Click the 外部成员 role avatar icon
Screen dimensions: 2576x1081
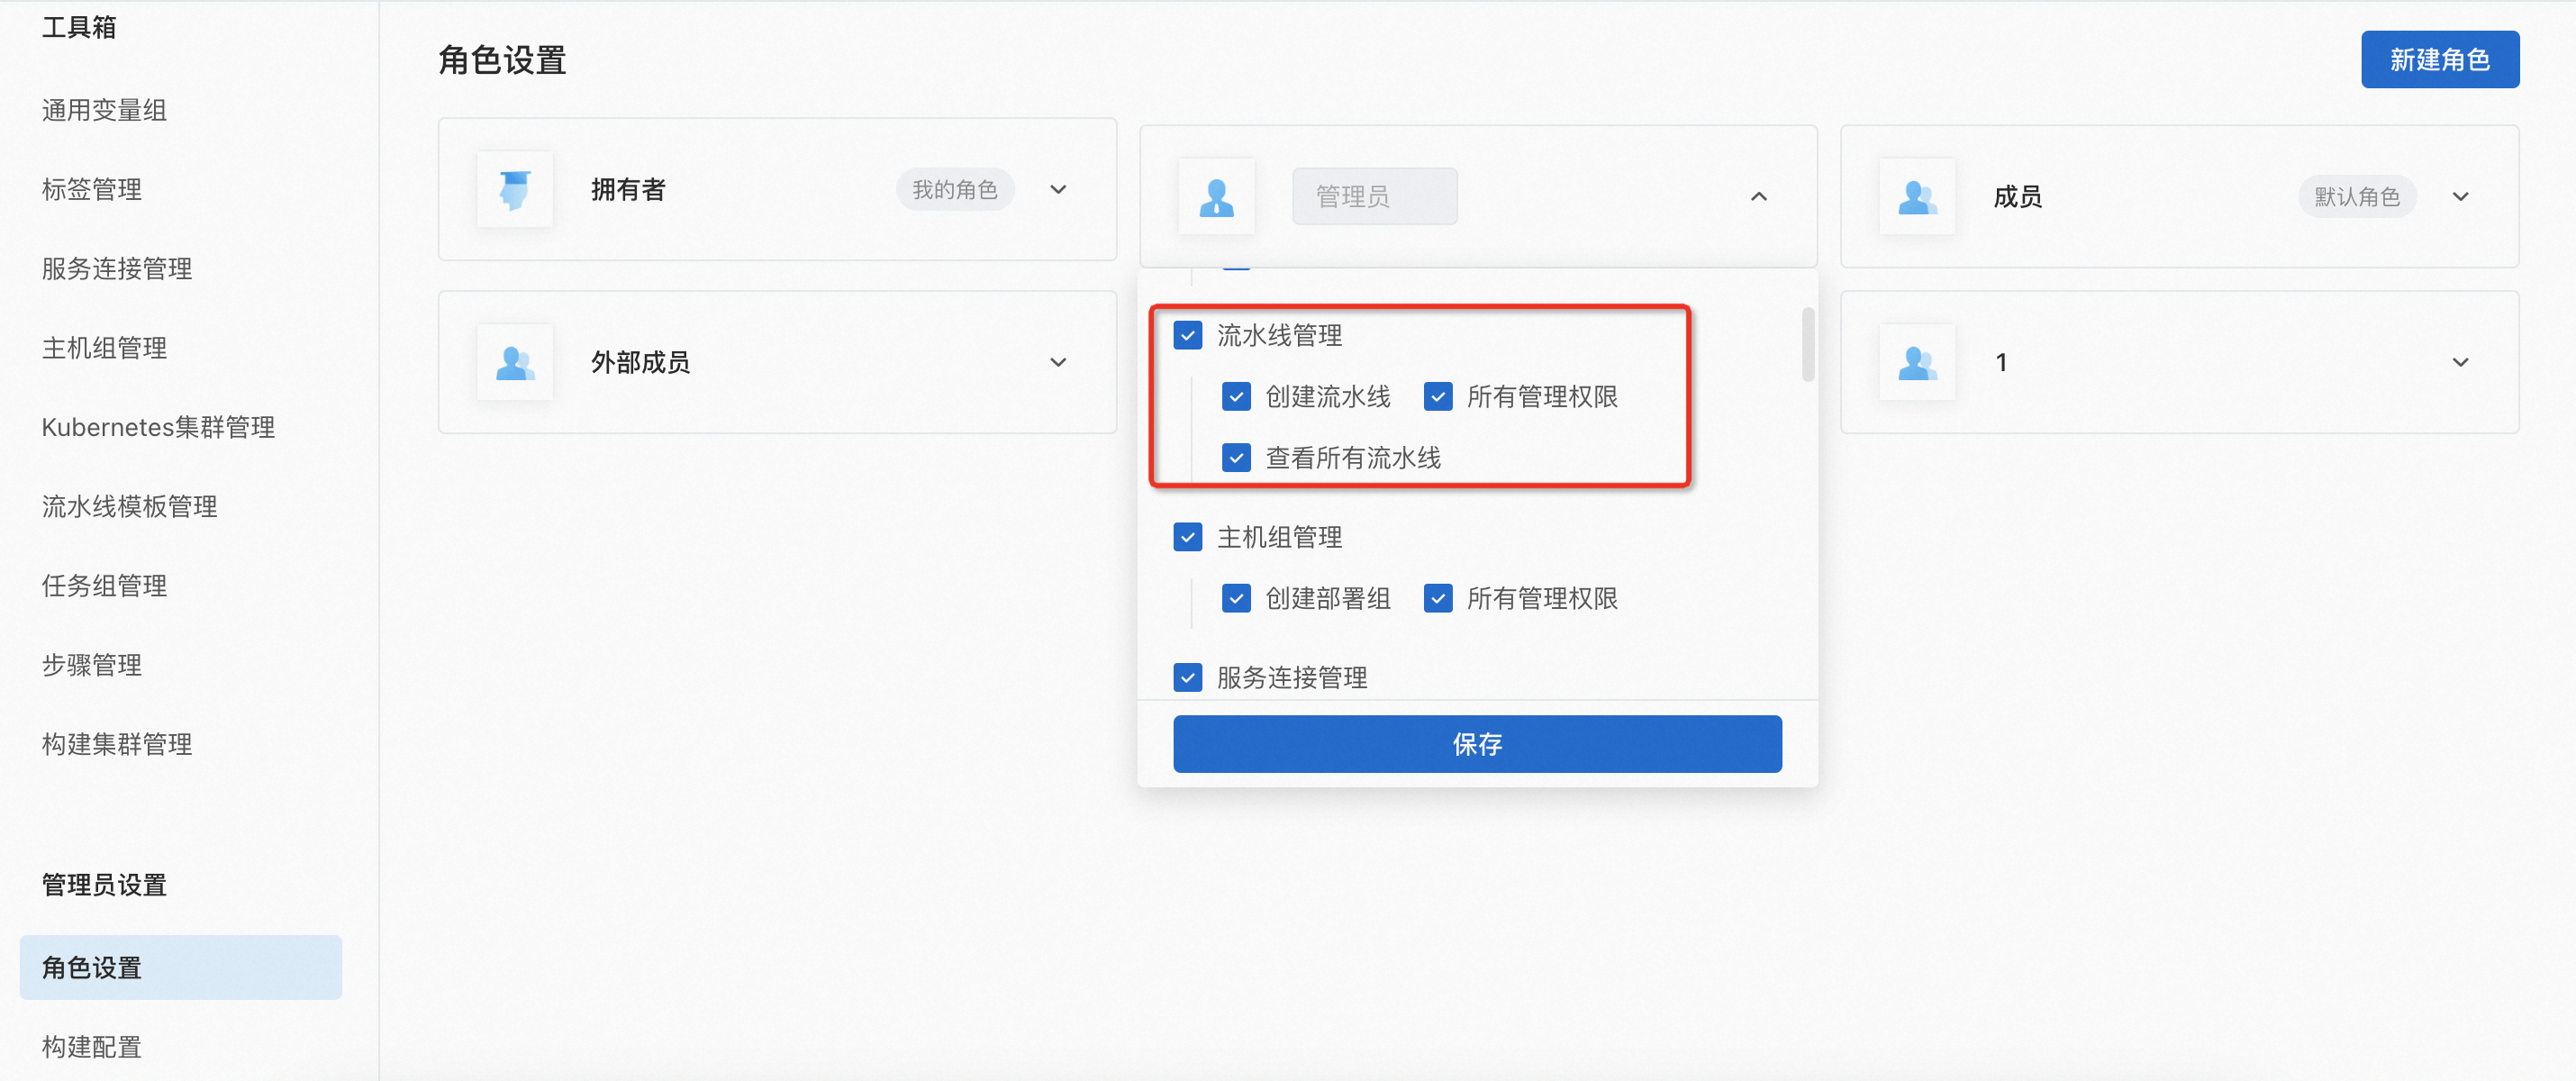point(515,362)
